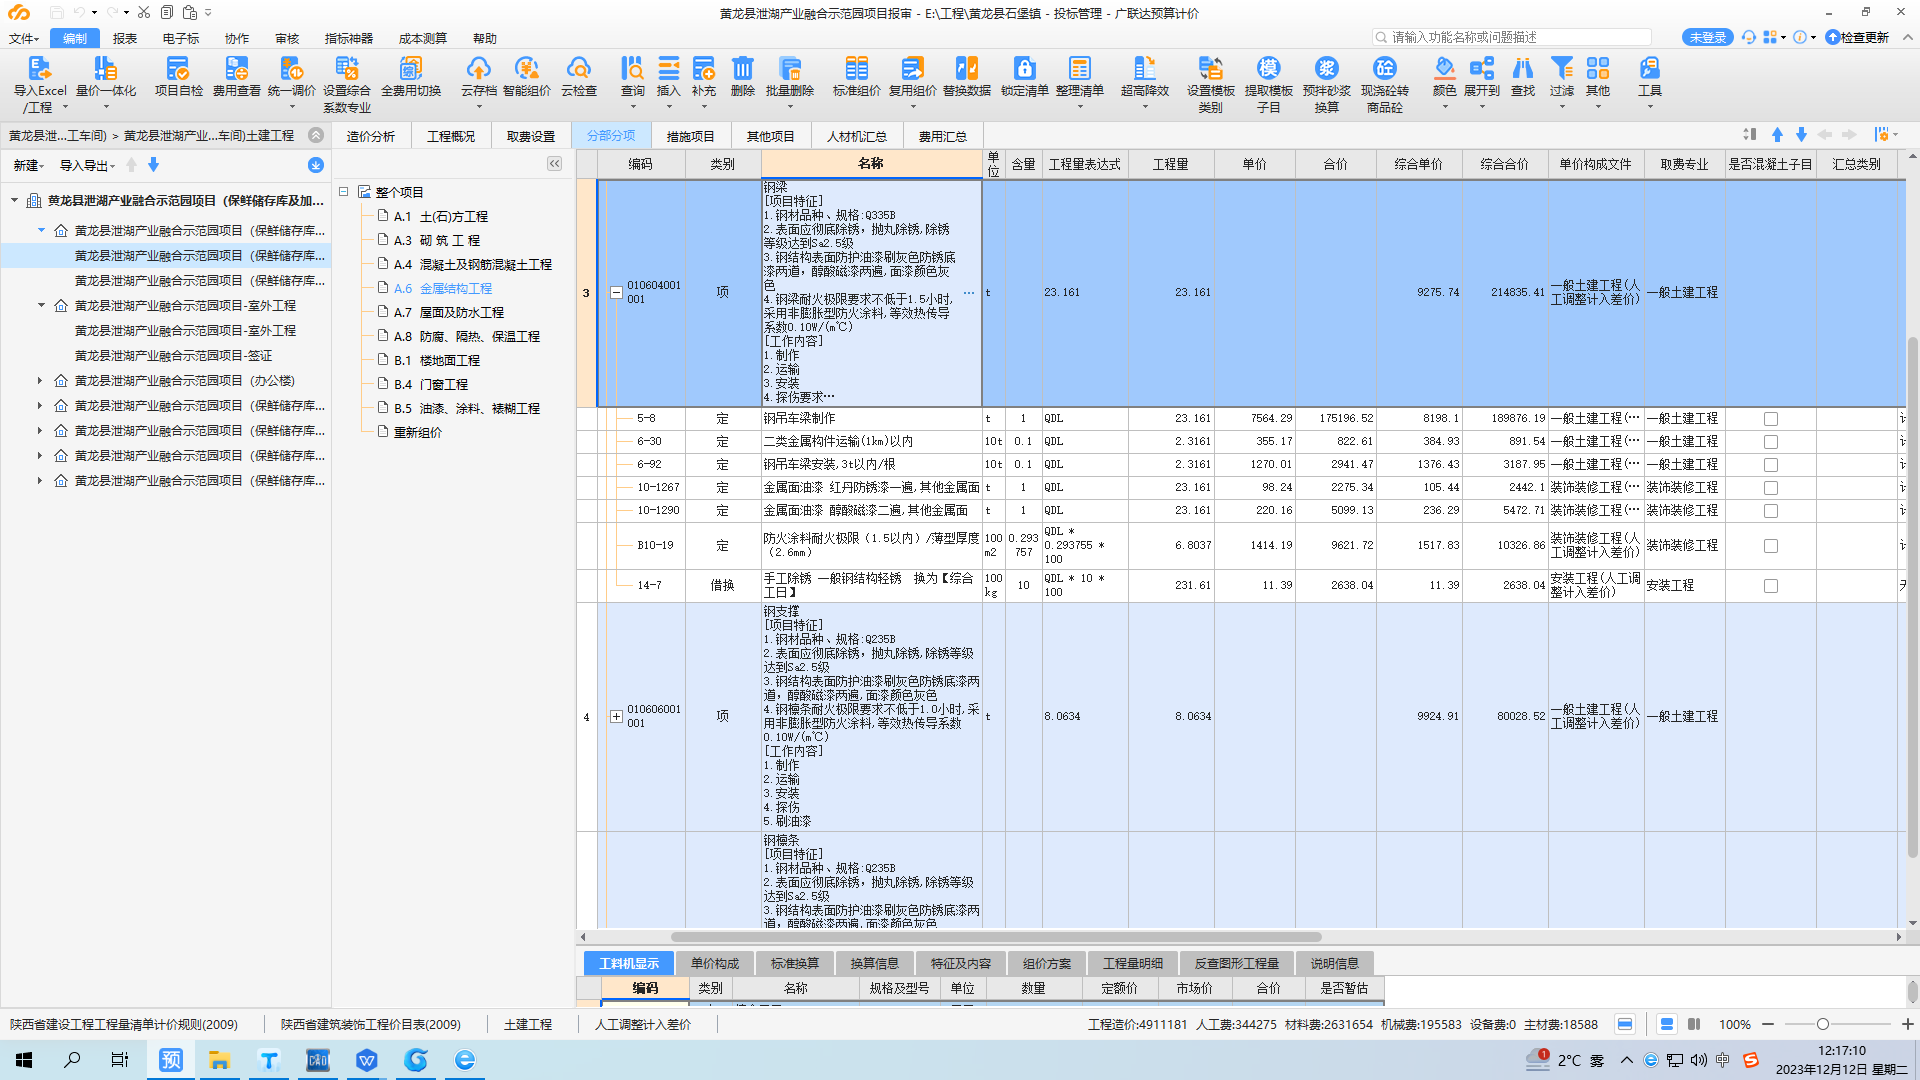Tick 是否混凝土子目 checkbox for row 10-1267
The image size is (1920, 1080).
[x=1770, y=488]
